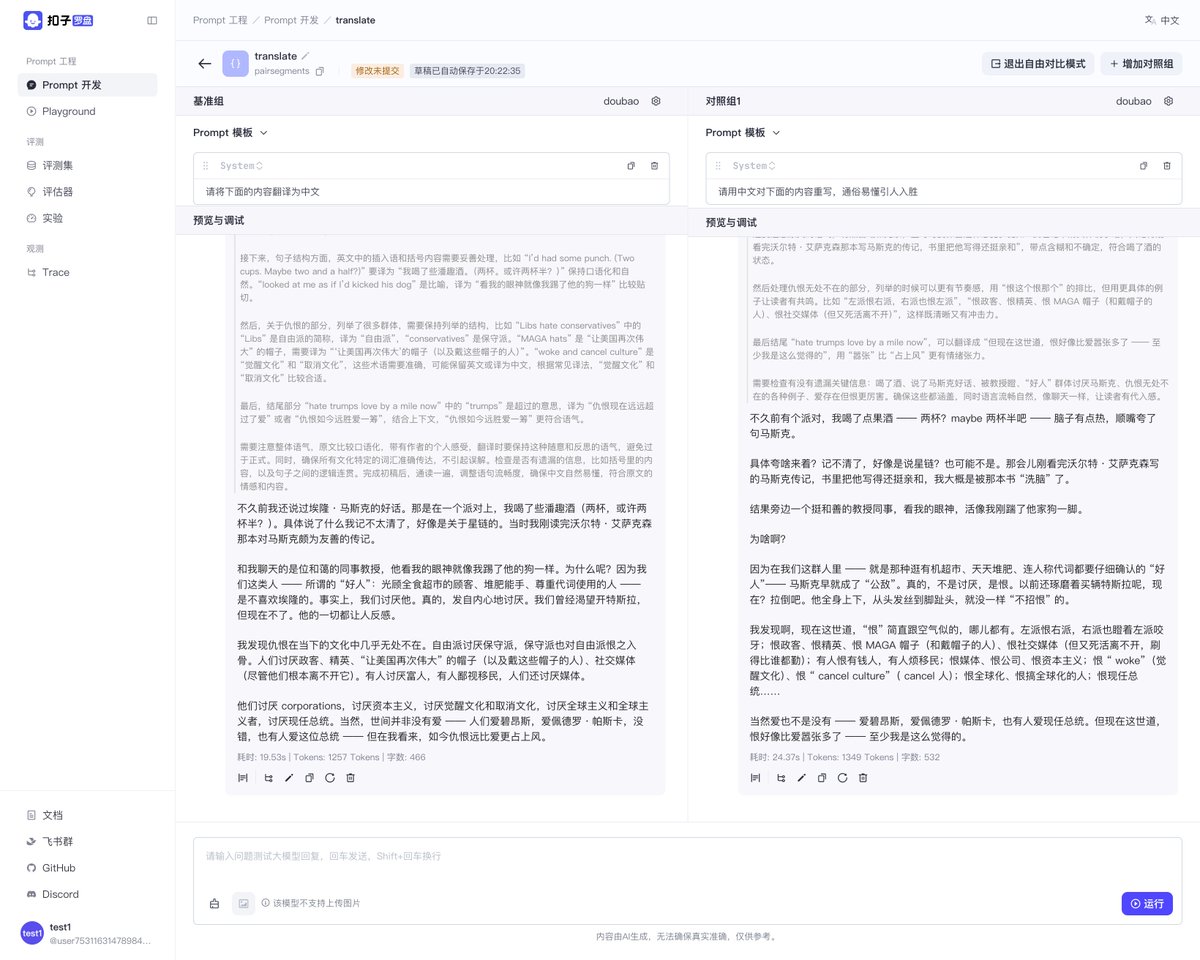Go to 评测集 in the sidebar
This screenshot has width=1200, height=960.
87,165
